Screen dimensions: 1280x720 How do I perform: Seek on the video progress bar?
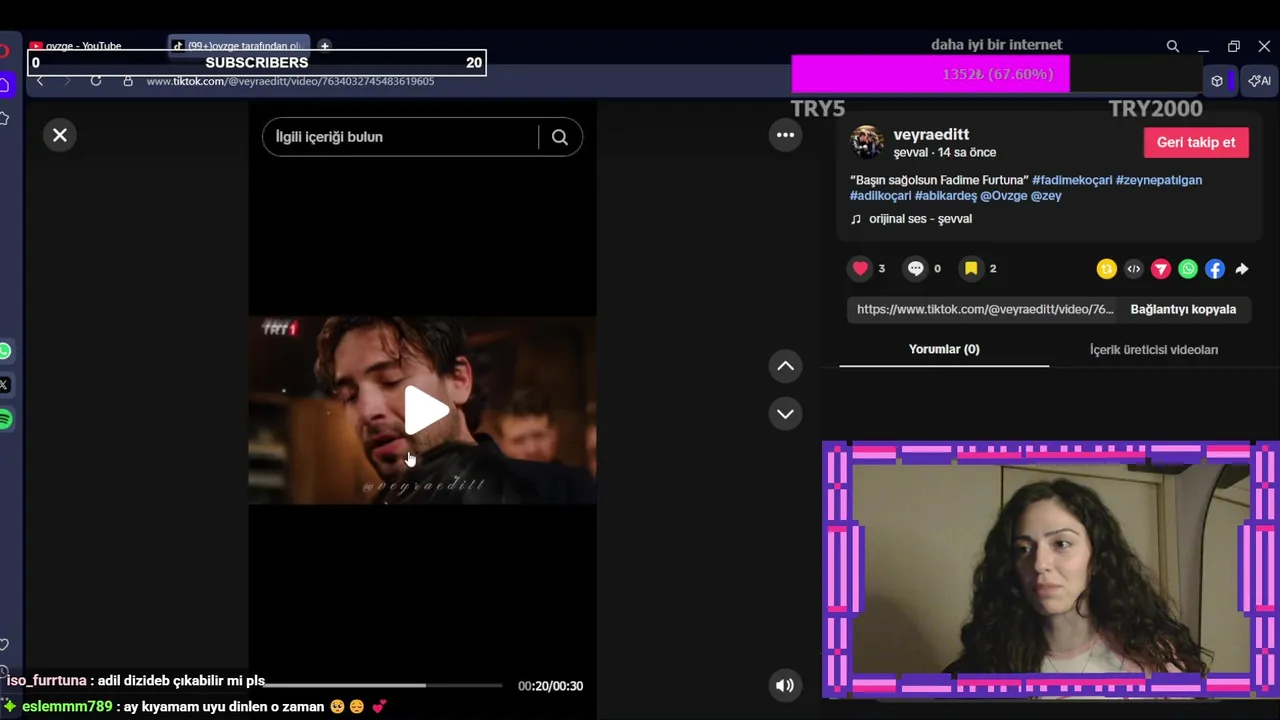pyautogui.click(x=383, y=685)
